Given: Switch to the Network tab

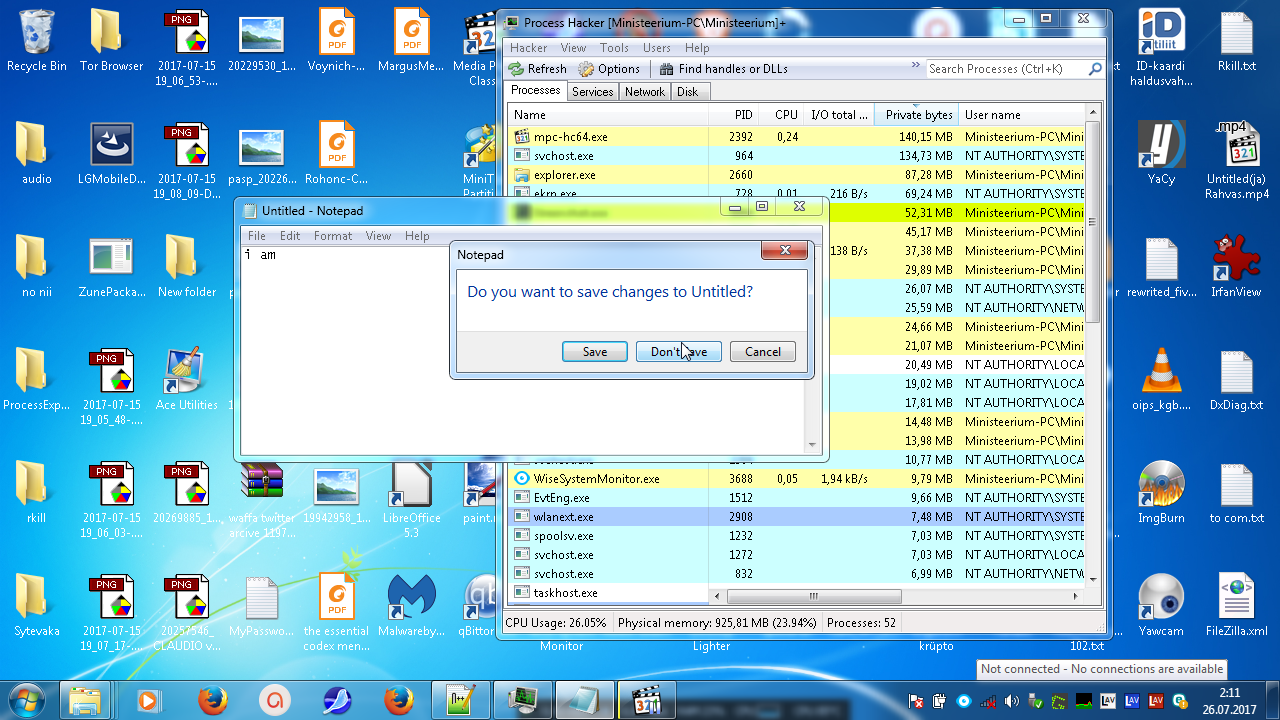Looking at the screenshot, I should point(645,92).
